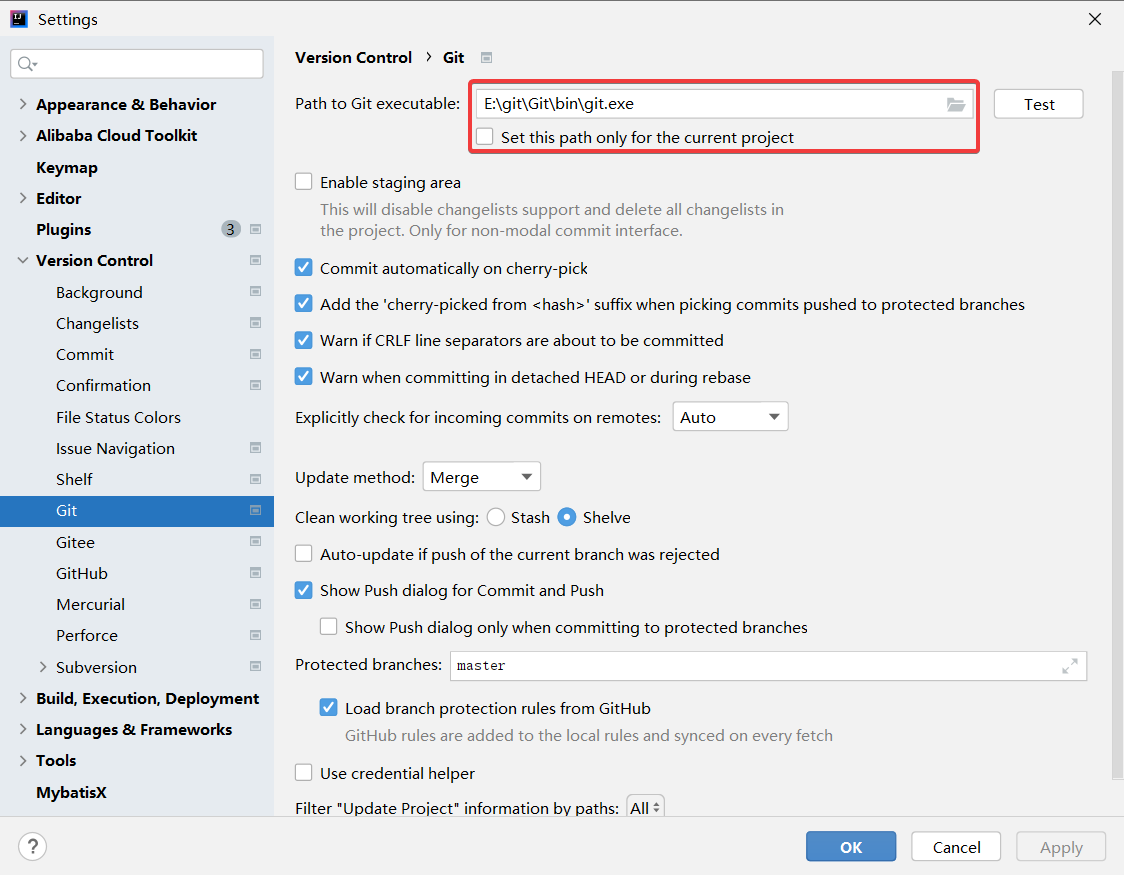Expand the Tools section
Viewport: 1124px width, 875px height.
(23, 760)
